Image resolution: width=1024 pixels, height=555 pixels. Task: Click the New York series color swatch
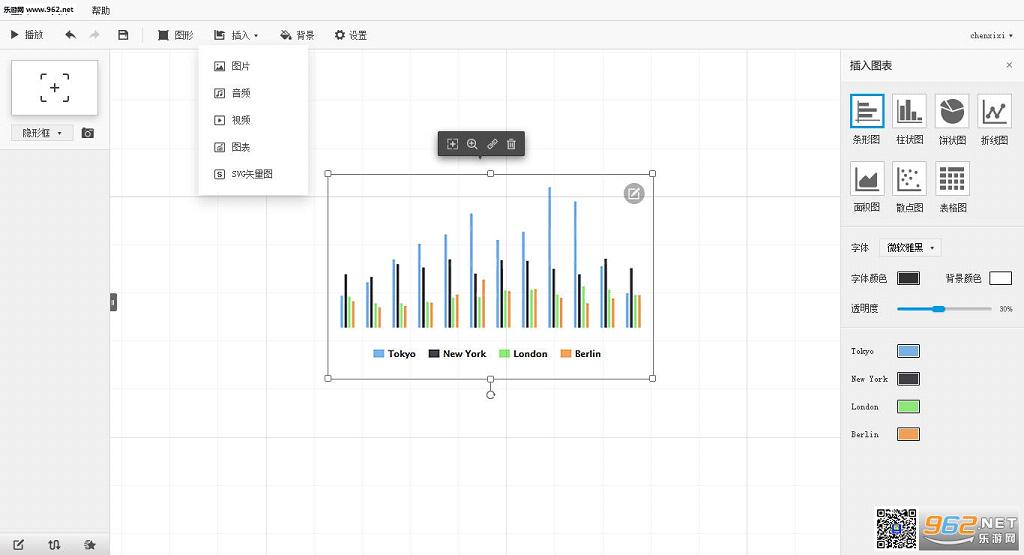(x=908, y=379)
